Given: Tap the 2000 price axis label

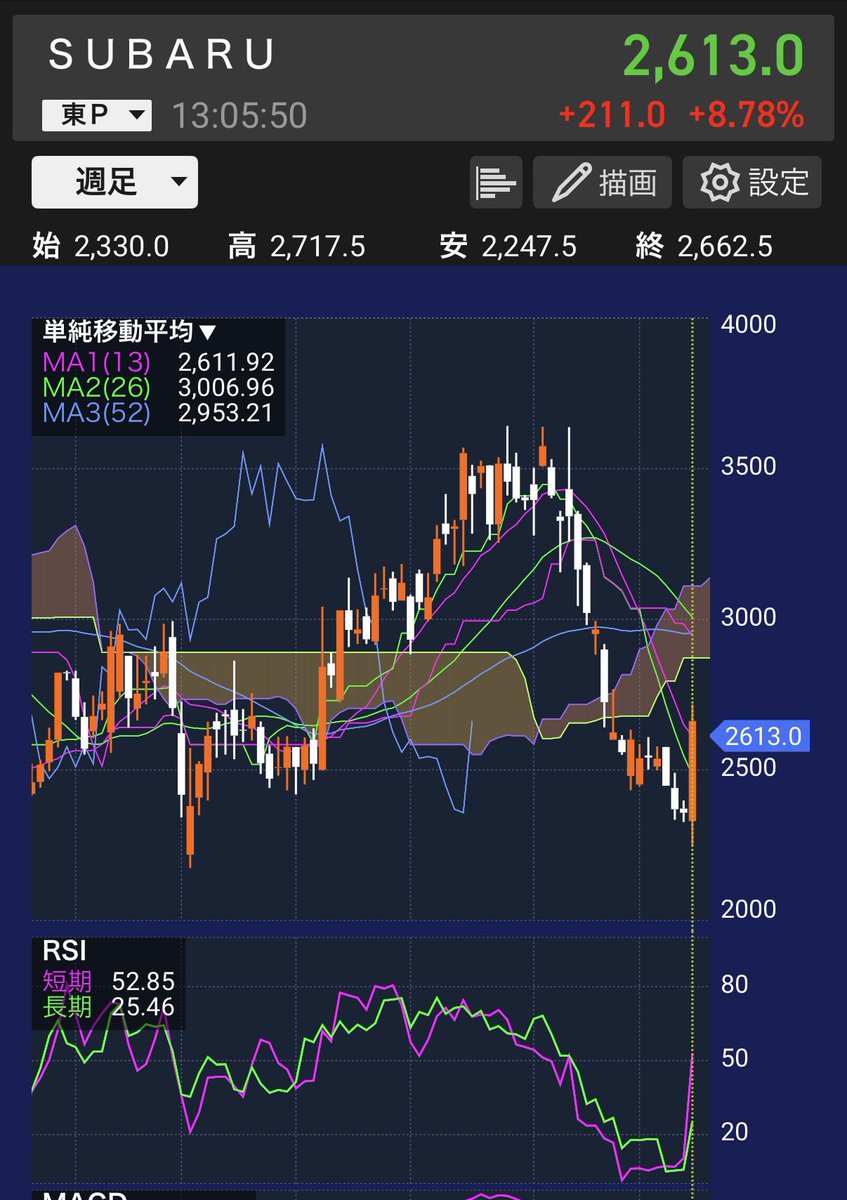Looking at the screenshot, I should pos(748,910).
